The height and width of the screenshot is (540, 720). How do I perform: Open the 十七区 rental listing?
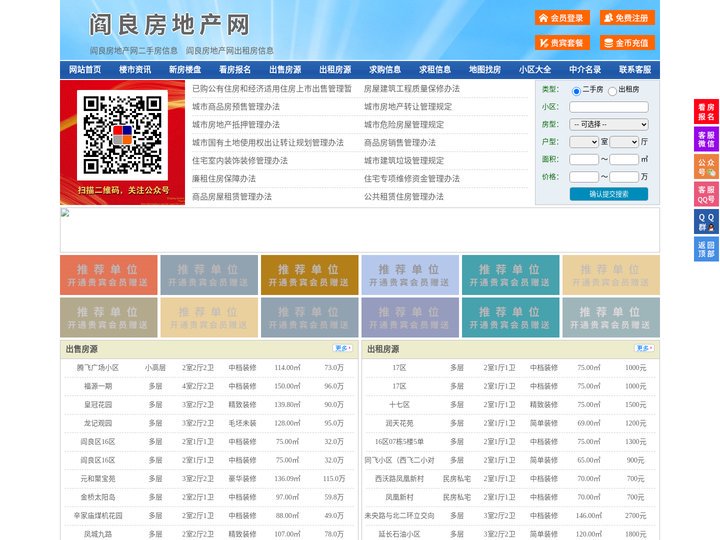tap(399, 405)
